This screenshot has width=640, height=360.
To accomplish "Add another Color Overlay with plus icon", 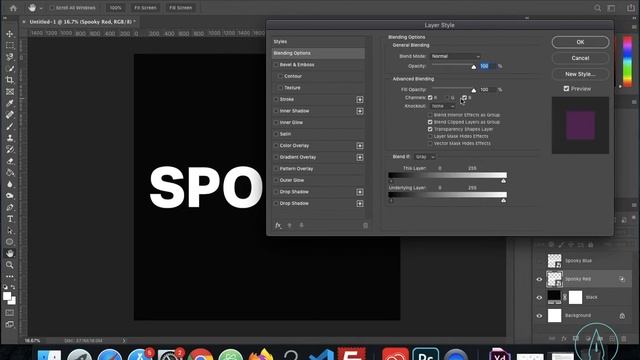I will click(360, 146).
